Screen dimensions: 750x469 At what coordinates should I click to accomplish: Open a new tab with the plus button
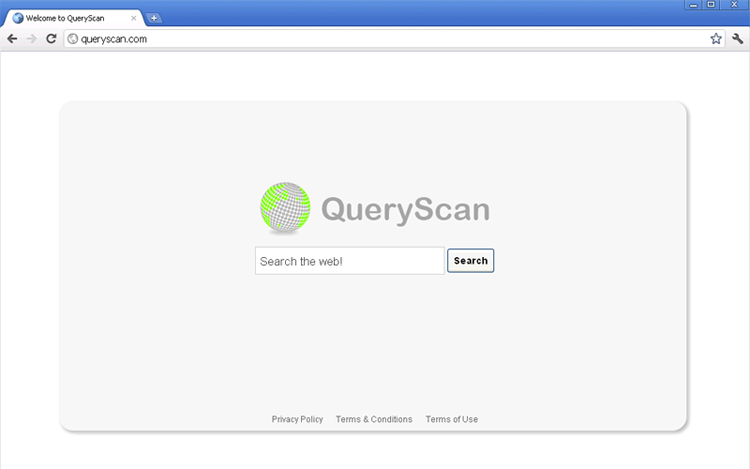click(154, 18)
